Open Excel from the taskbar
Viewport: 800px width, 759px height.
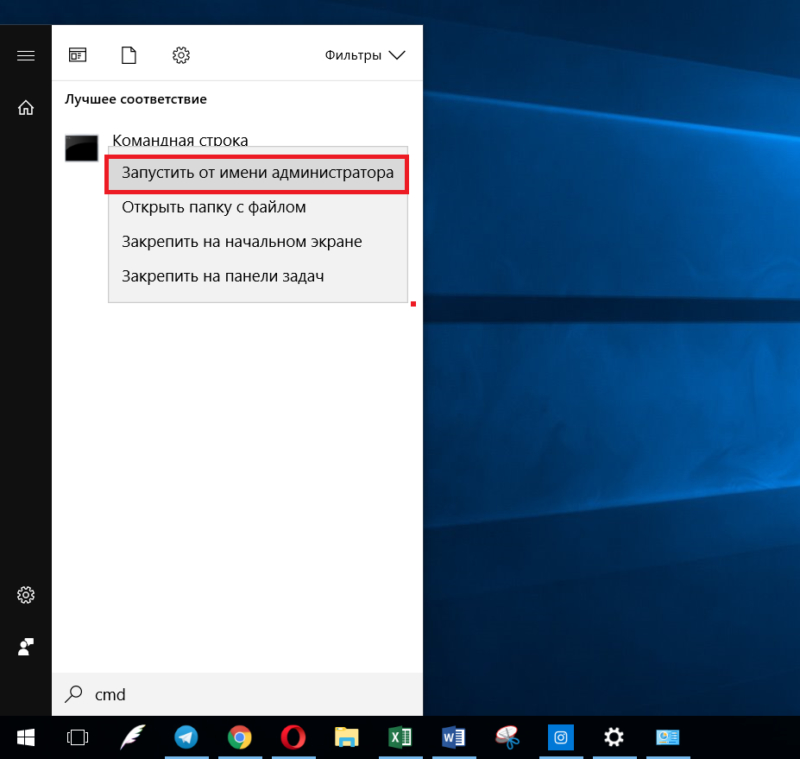tap(400, 738)
